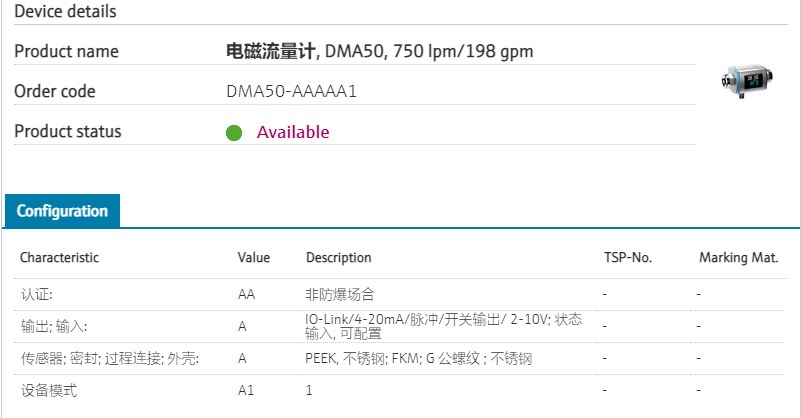Click the 非防爆场合 description
The width and height of the screenshot is (801, 418).
(x=339, y=295)
